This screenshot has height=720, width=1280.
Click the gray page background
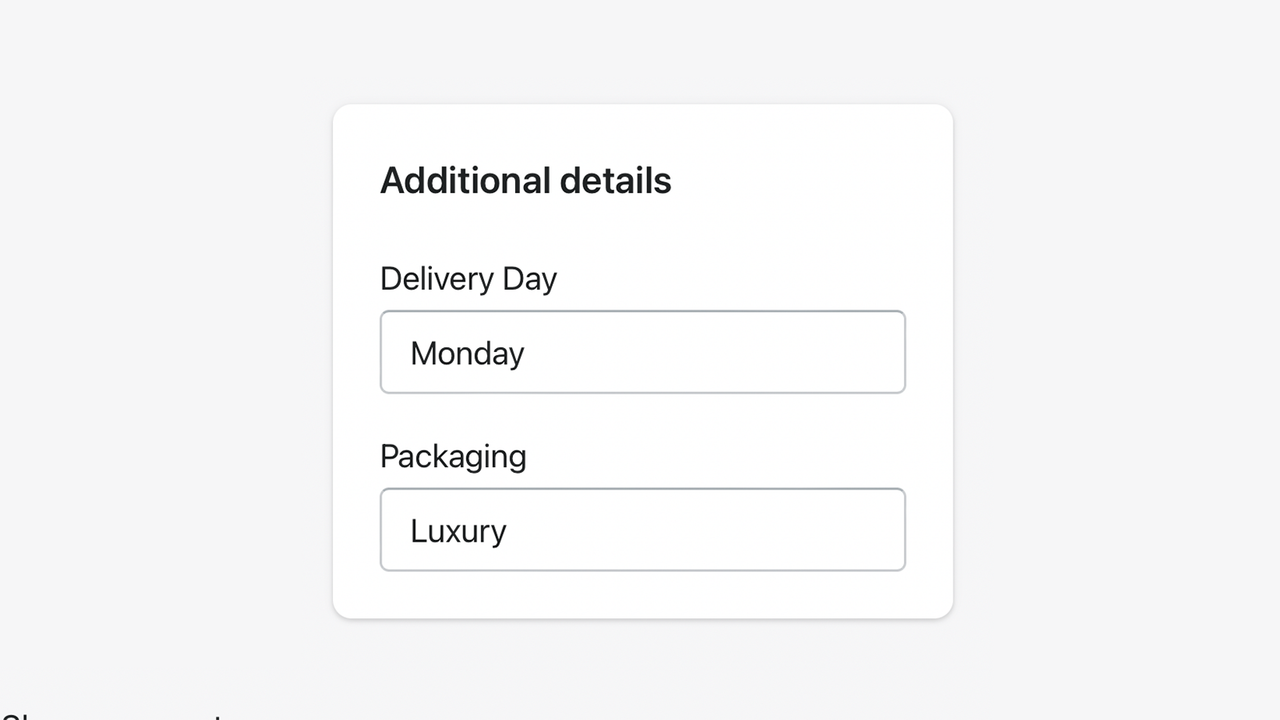[x=150, y=360]
